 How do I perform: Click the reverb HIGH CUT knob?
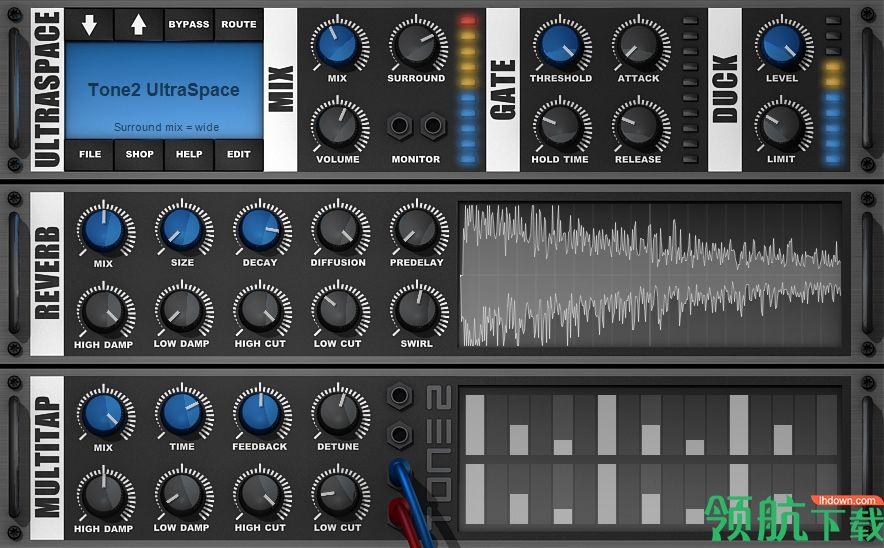tap(260, 310)
